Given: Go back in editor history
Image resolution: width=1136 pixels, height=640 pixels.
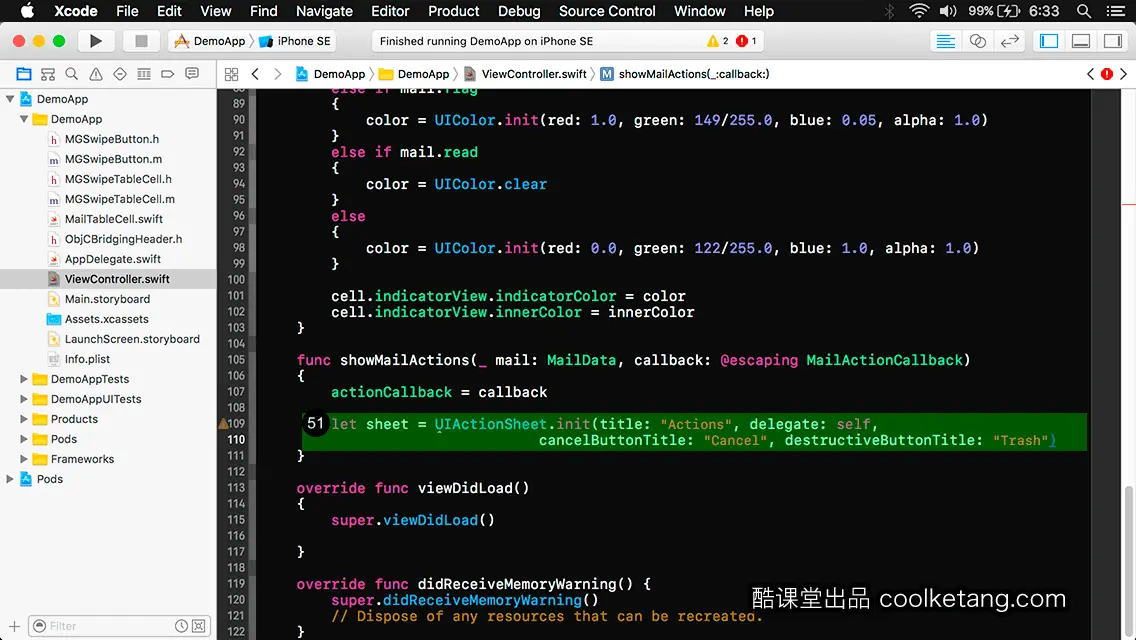Looking at the screenshot, I should tap(255, 74).
